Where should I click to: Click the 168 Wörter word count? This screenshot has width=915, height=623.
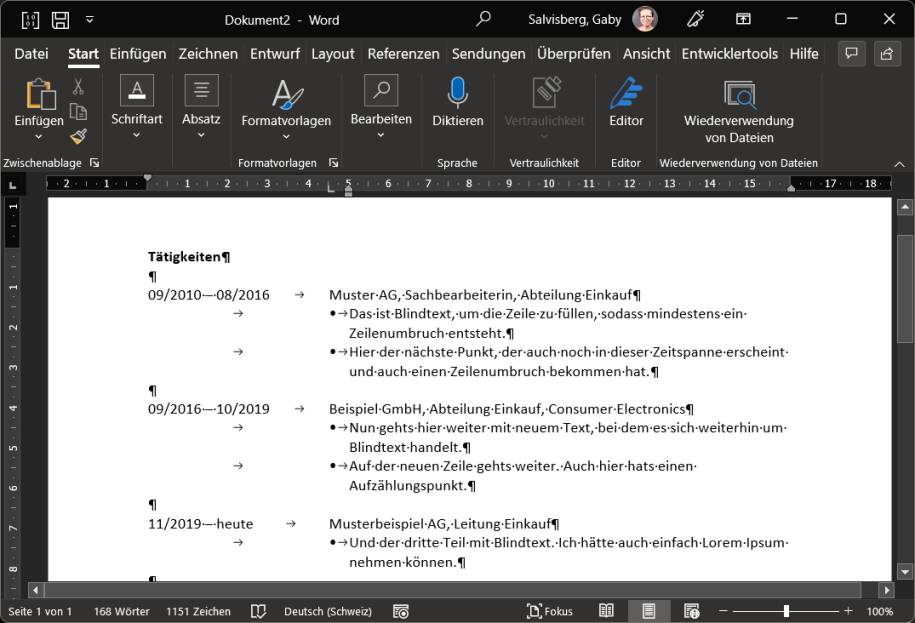click(x=121, y=611)
